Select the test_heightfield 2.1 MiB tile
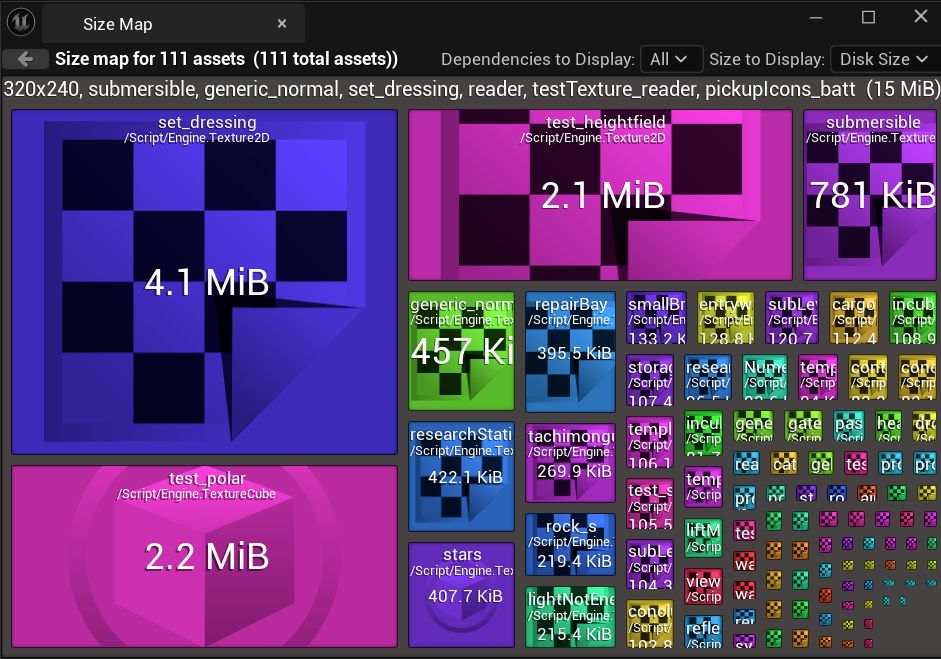The image size is (941, 659). point(601,195)
